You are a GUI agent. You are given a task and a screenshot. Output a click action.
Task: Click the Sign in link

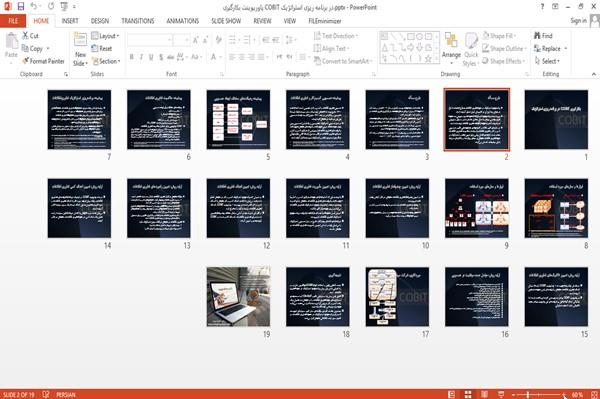coord(578,21)
